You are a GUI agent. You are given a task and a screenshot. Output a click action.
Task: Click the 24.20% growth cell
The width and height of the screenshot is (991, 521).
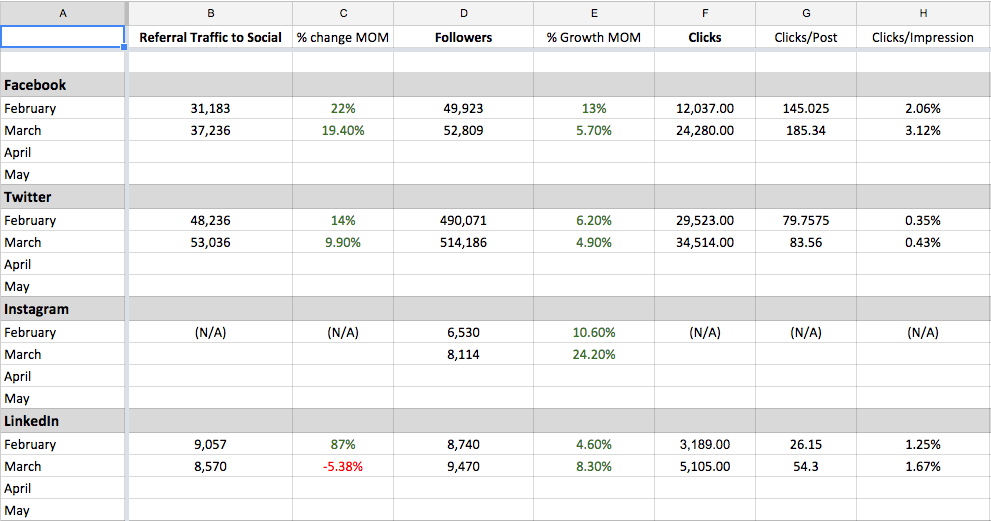594,354
